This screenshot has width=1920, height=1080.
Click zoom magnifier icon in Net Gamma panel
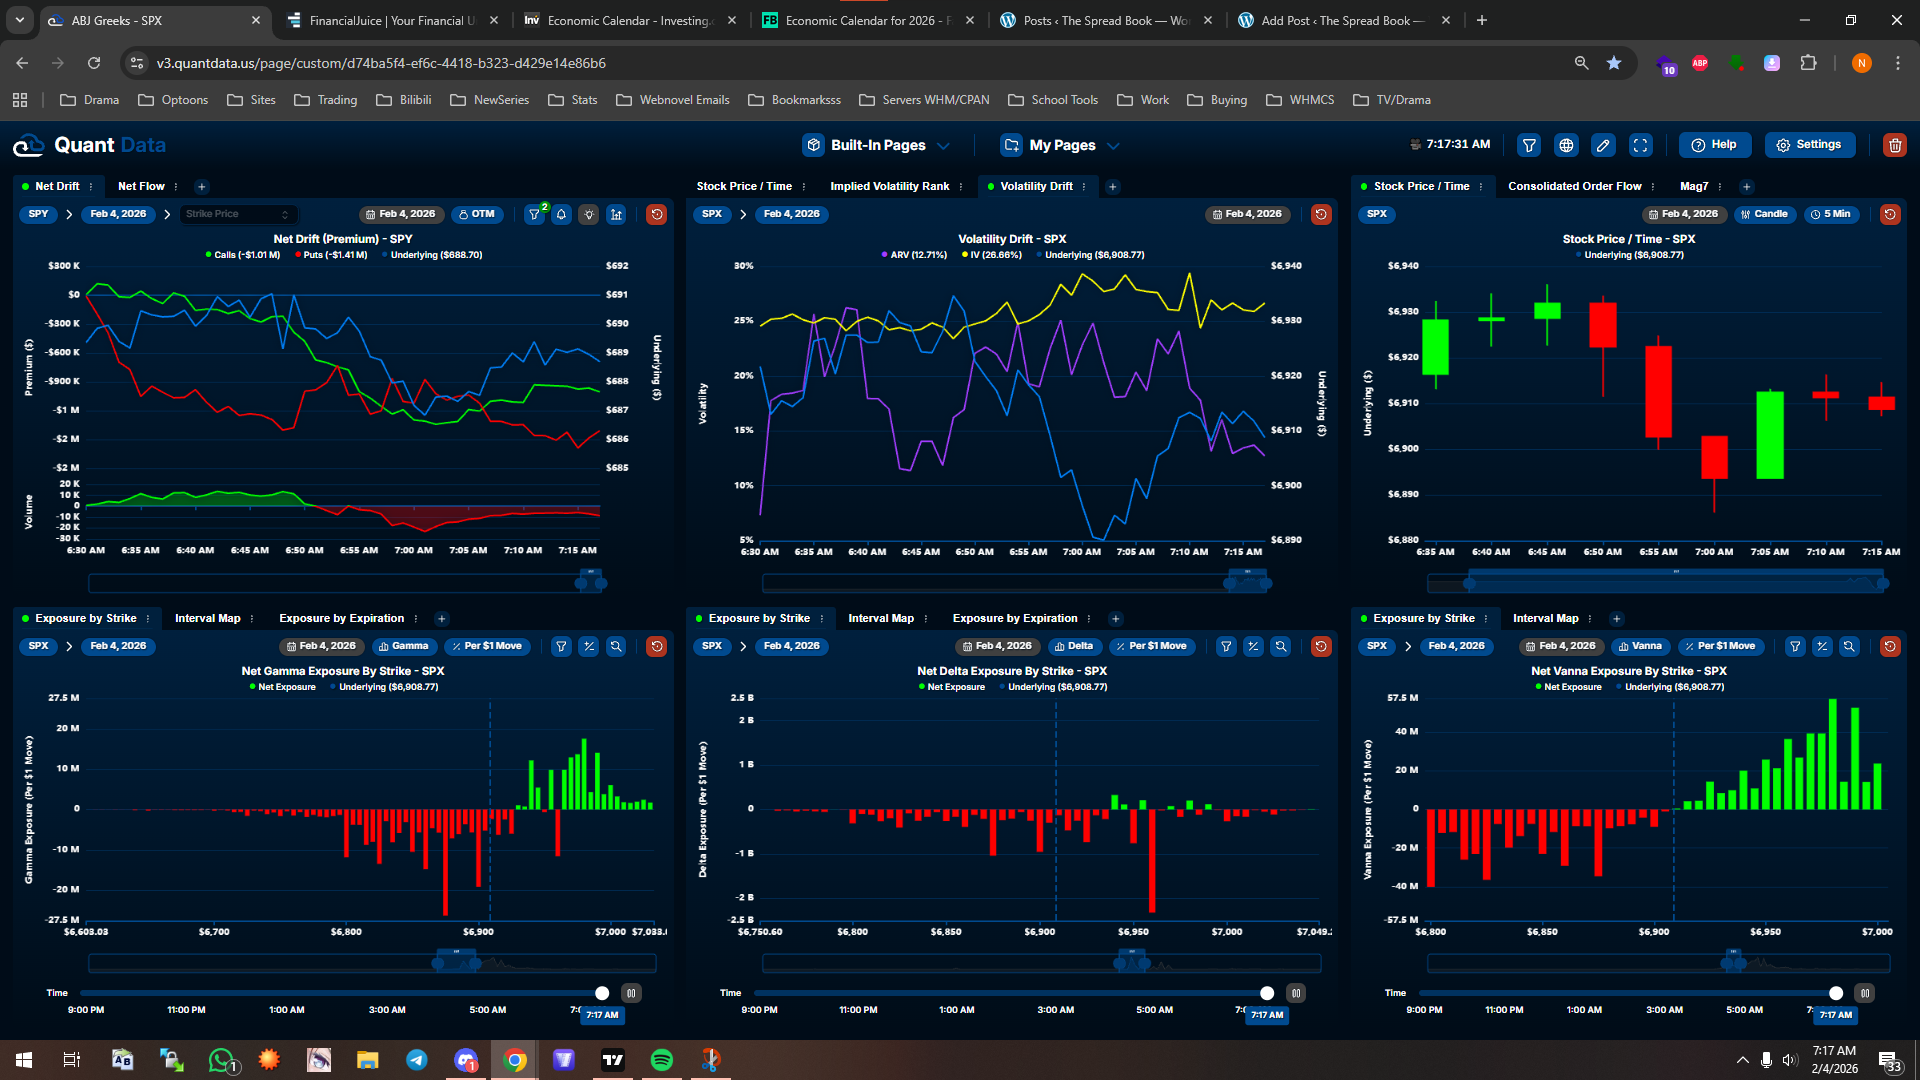(616, 646)
